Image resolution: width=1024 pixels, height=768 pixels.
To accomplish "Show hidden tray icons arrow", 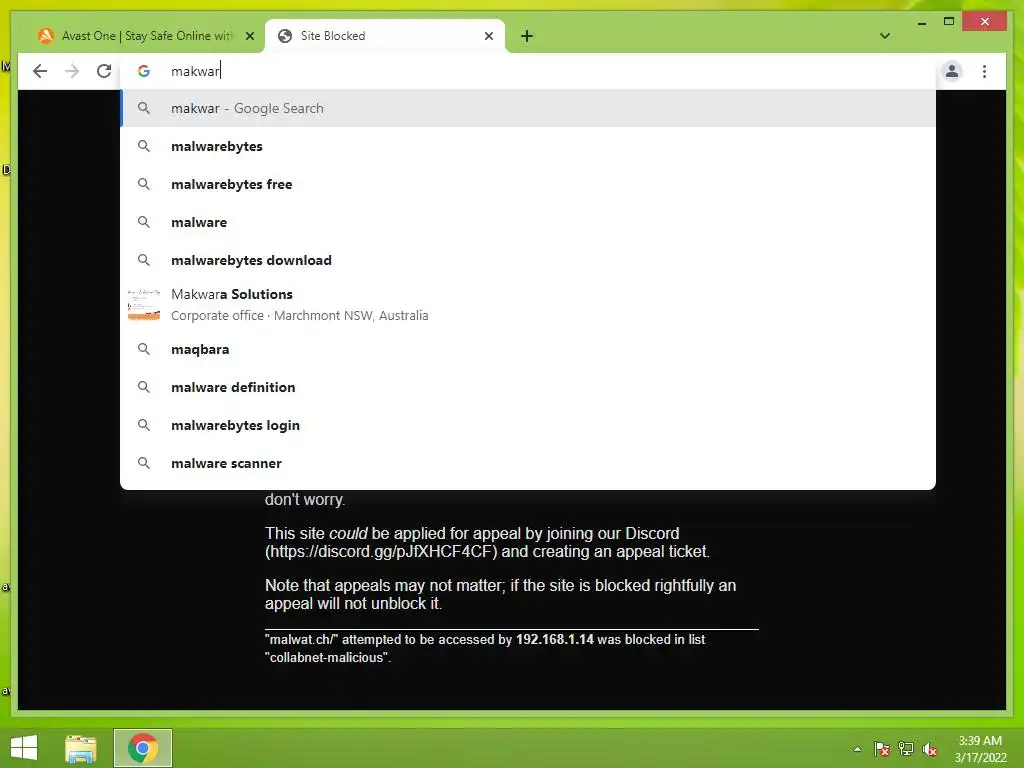I will 857,749.
